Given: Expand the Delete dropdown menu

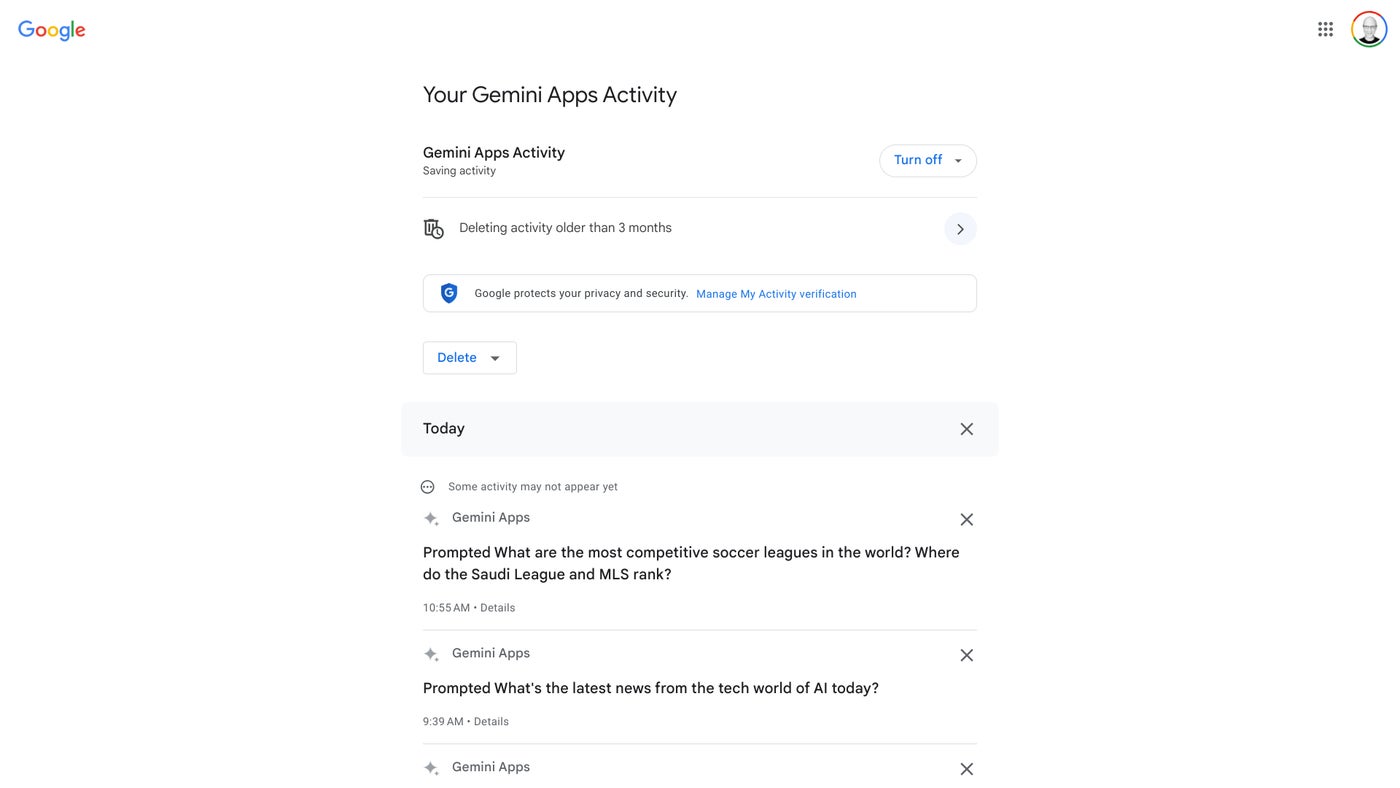Looking at the screenshot, I should pyautogui.click(x=469, y=358).
